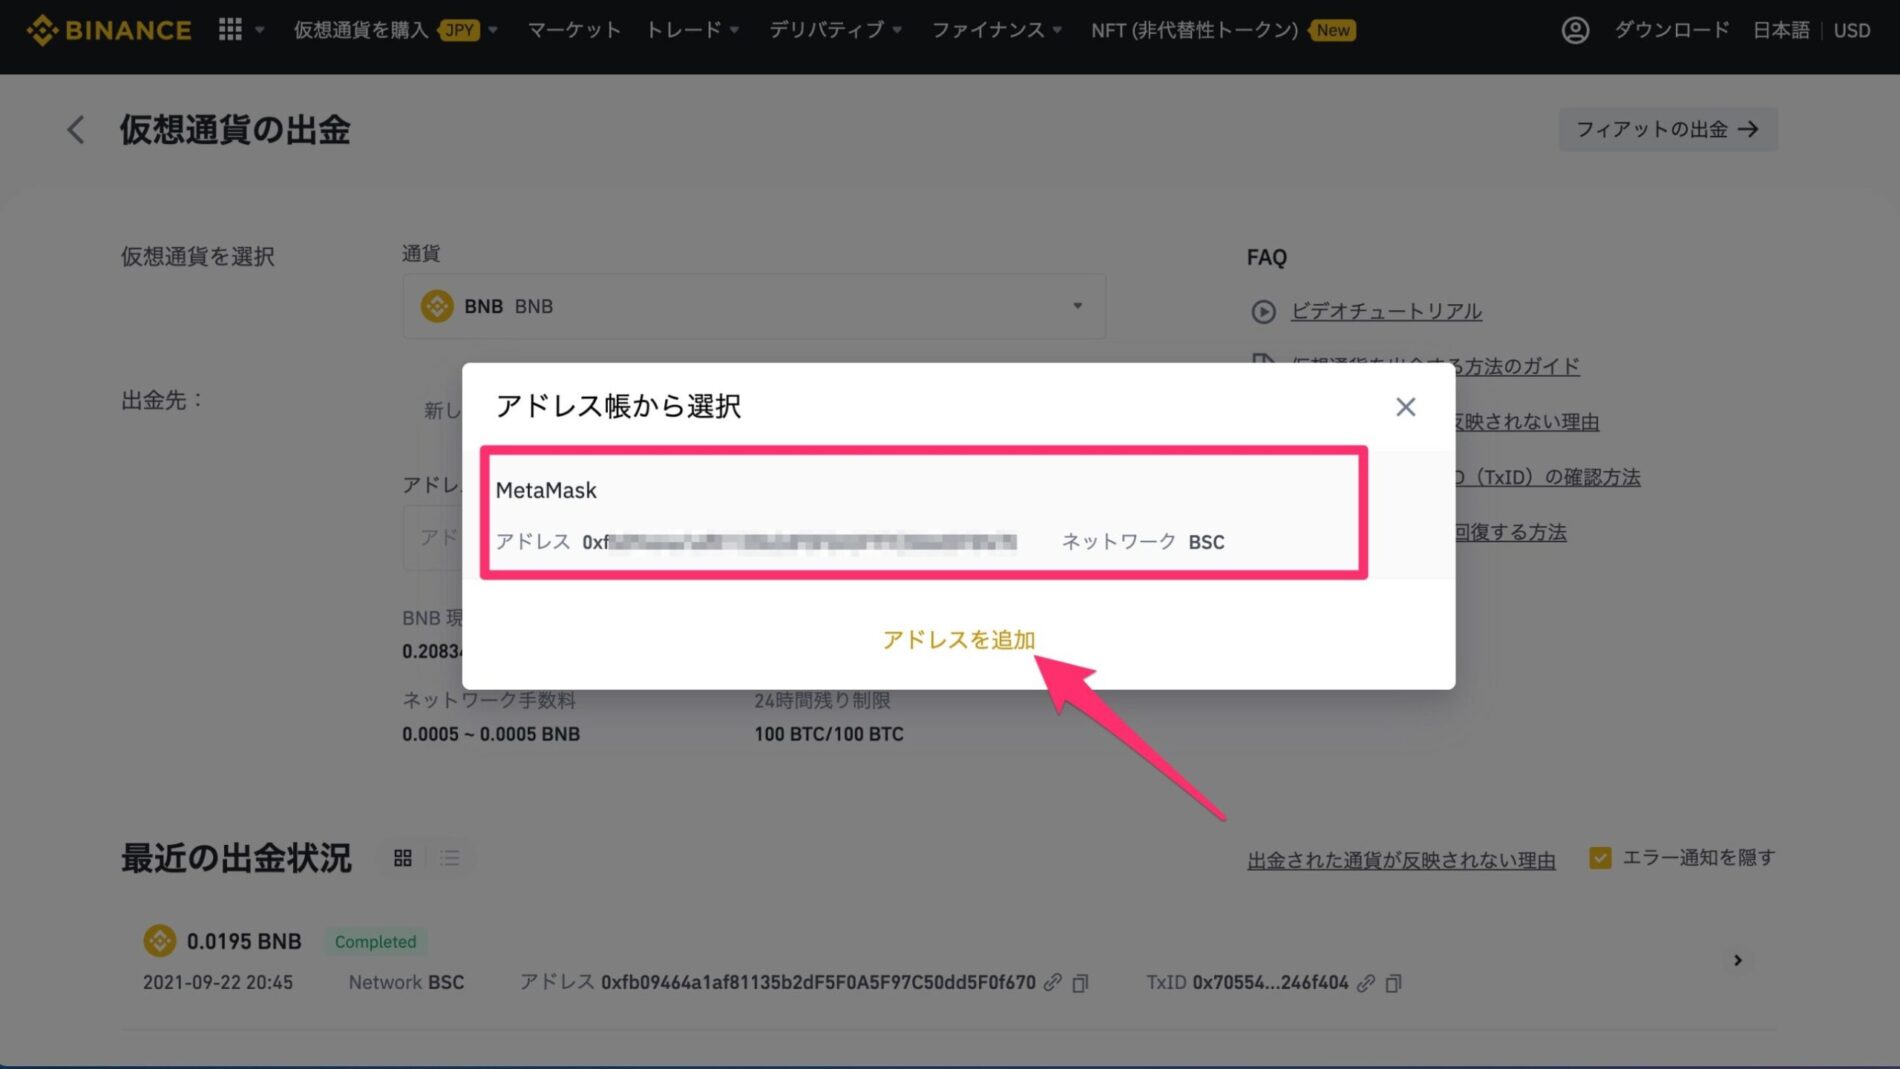Click the BNB coin icon in withdrawal row

[x=159, y=941]
